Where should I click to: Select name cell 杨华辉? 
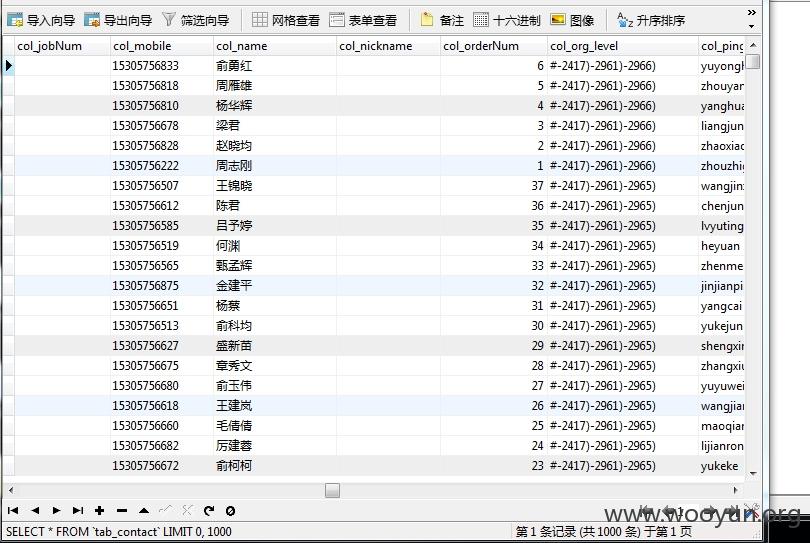[x=275, y=106]
